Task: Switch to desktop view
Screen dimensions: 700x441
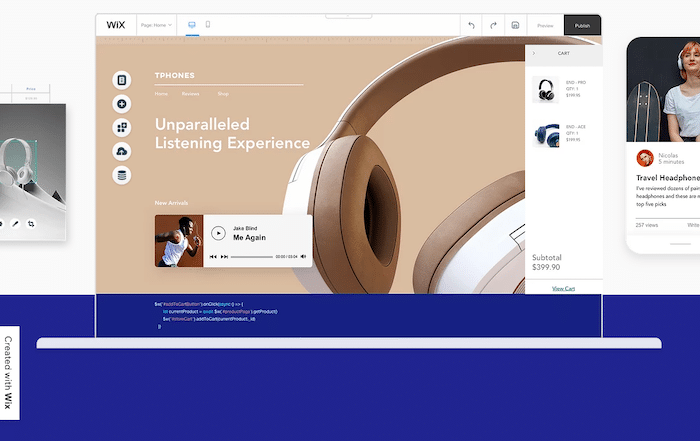Action: [192, 25]
